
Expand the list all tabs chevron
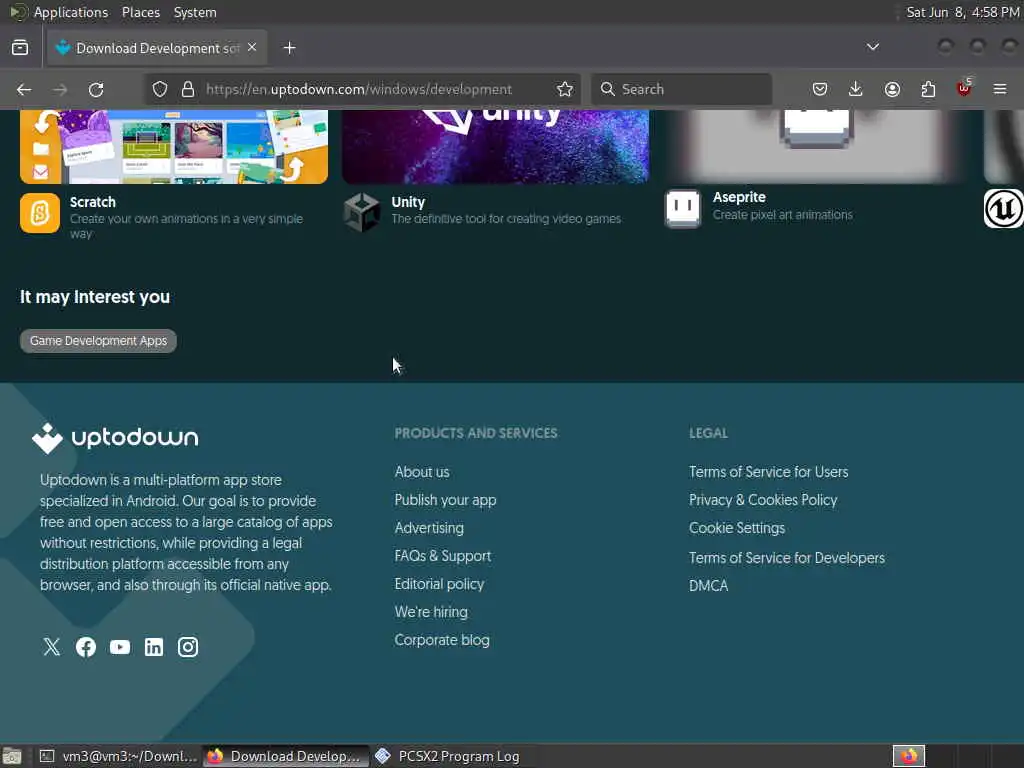click(x=872, y=47)
